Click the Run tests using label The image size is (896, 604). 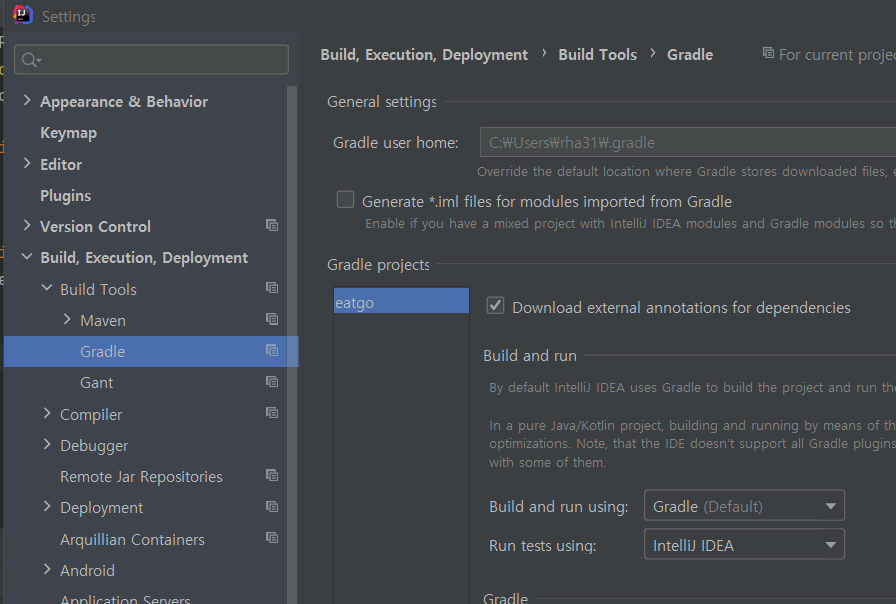[x=542, y=546]
